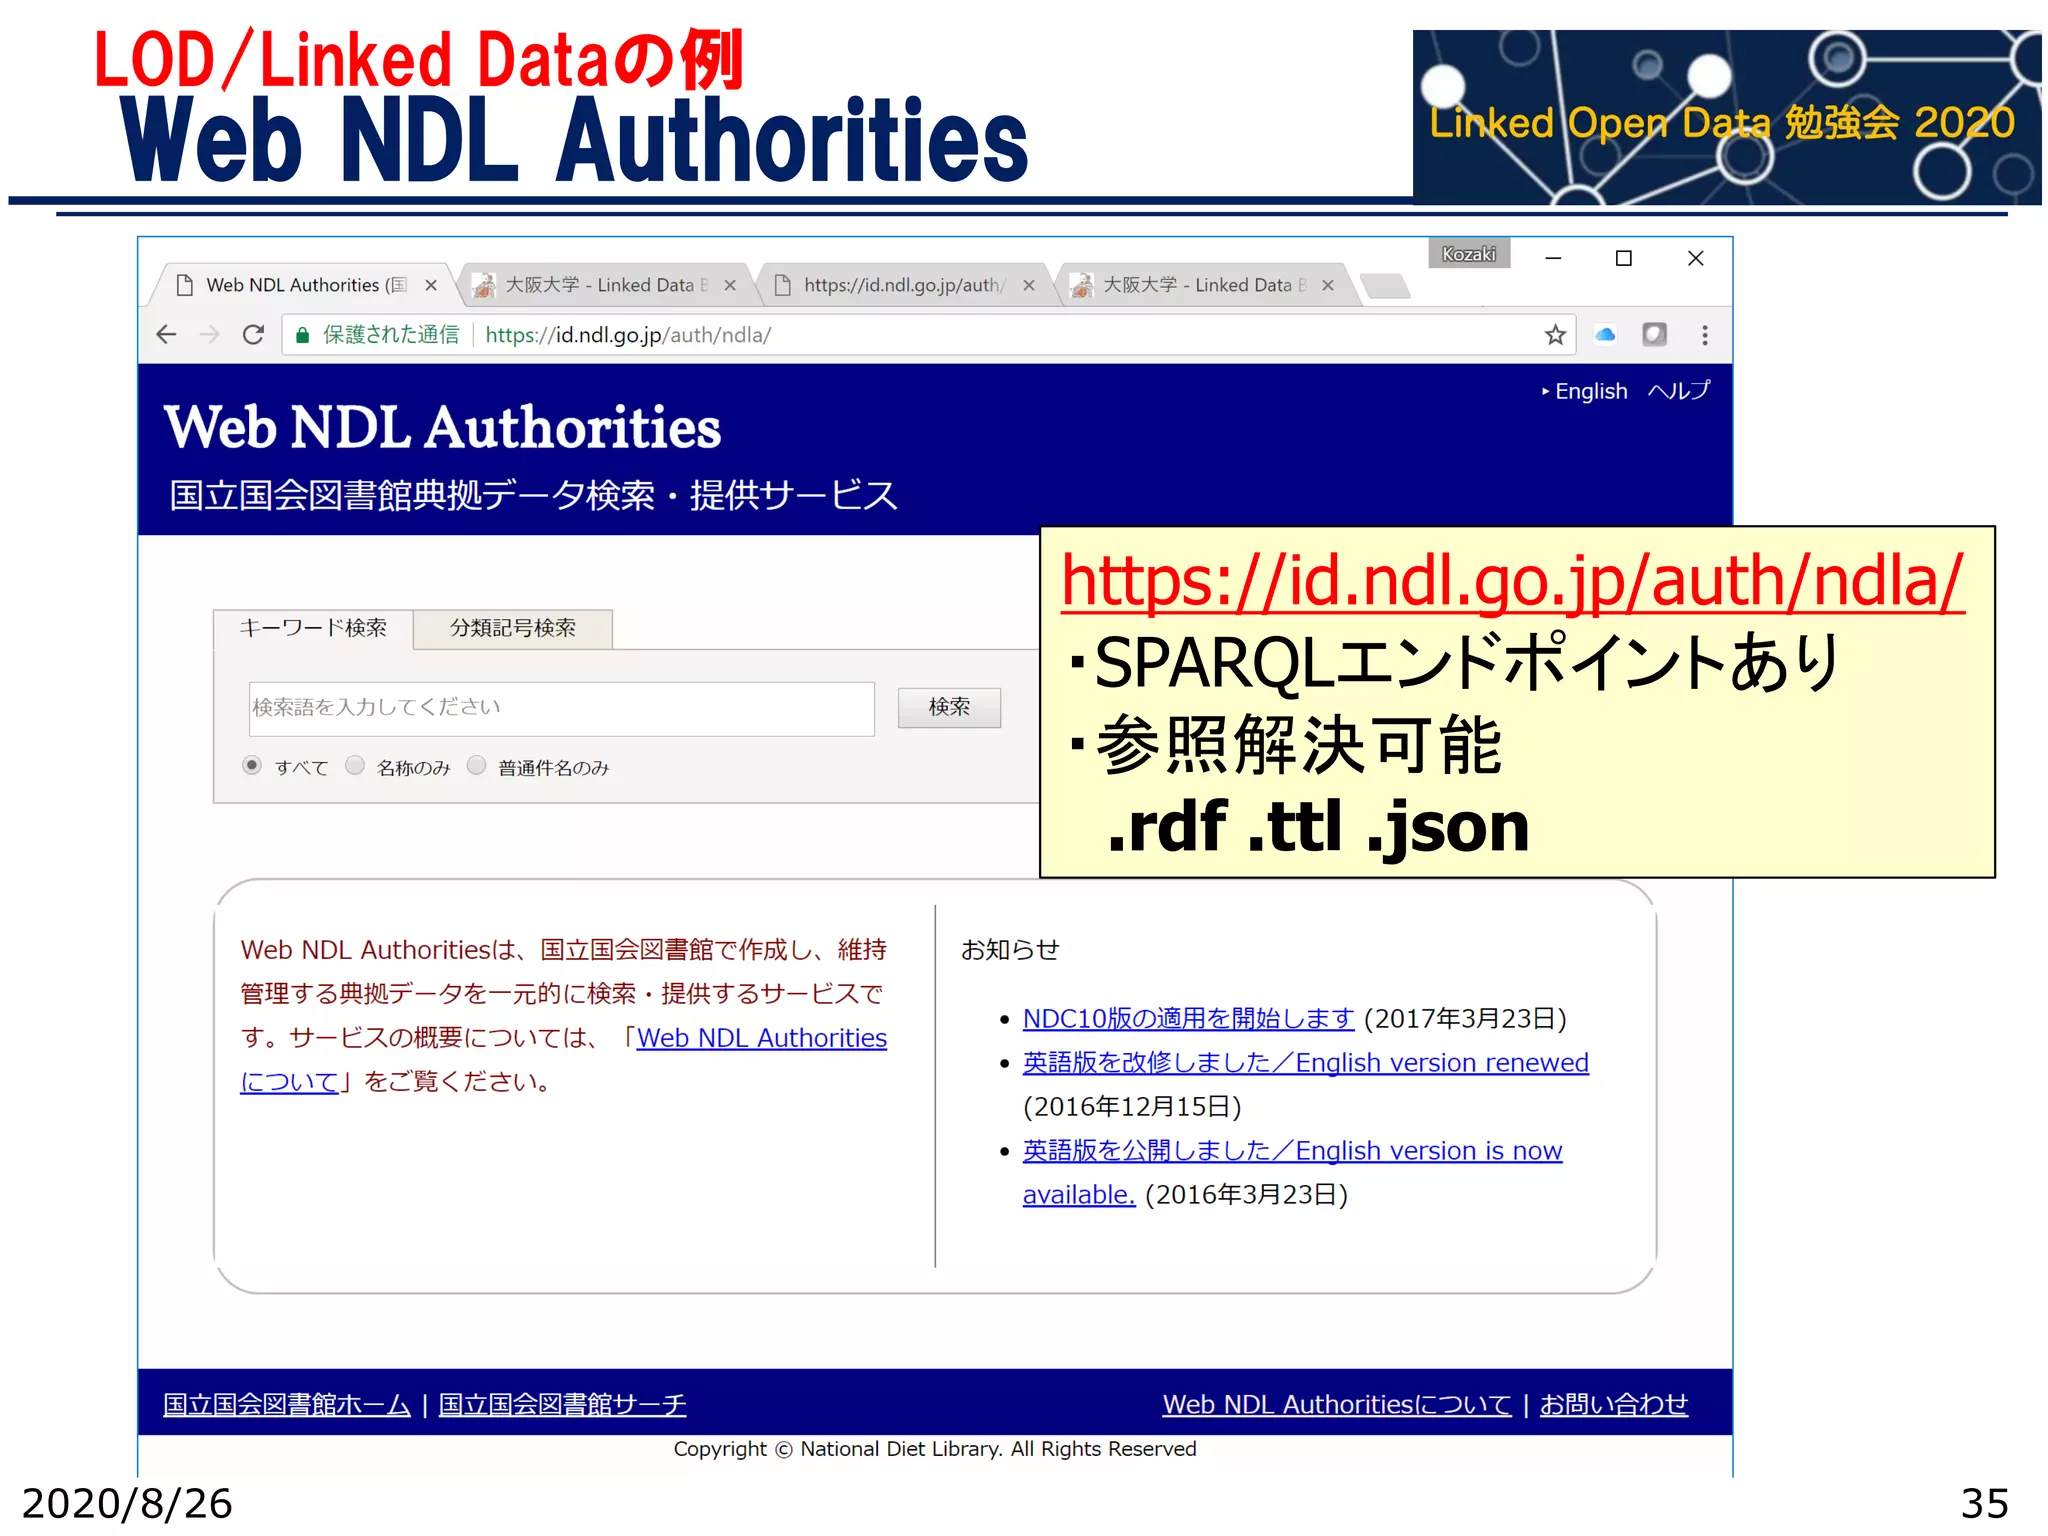Click Copyright National Diet Library text
Viewport: 2048px width, 1536px height.
point(935,1449)
